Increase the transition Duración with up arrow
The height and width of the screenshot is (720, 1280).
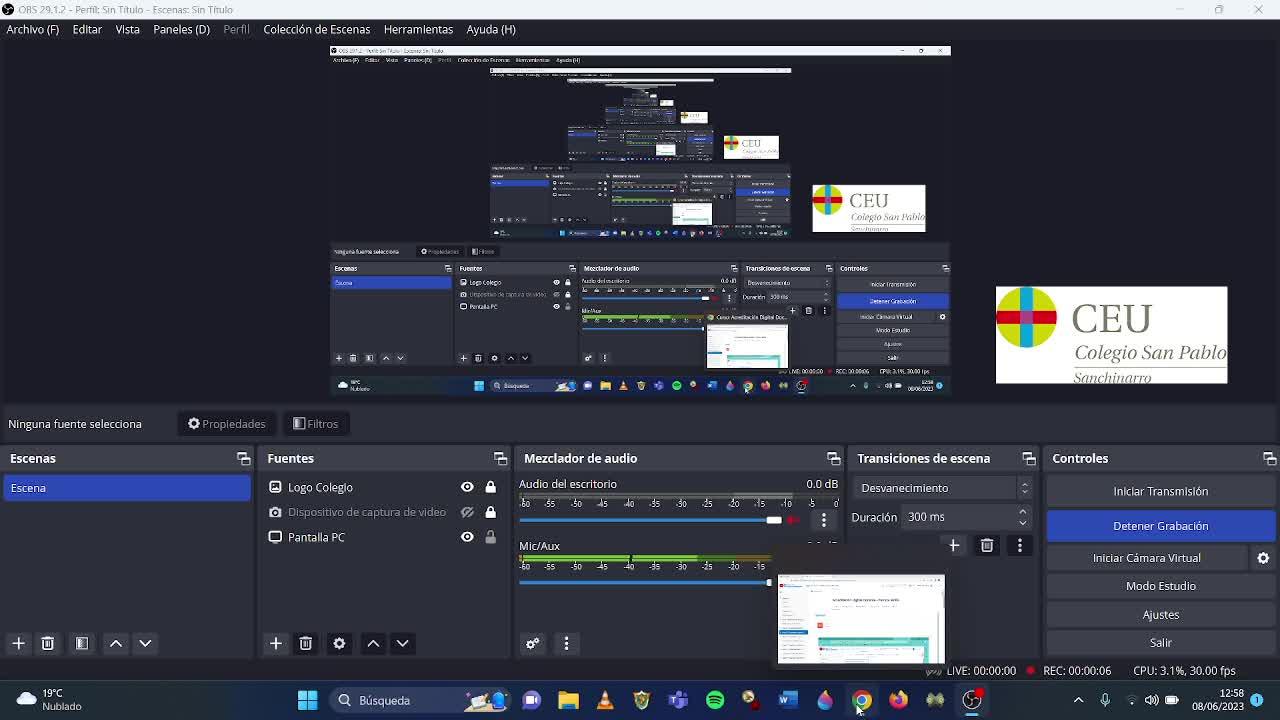tap(1022, 512)
